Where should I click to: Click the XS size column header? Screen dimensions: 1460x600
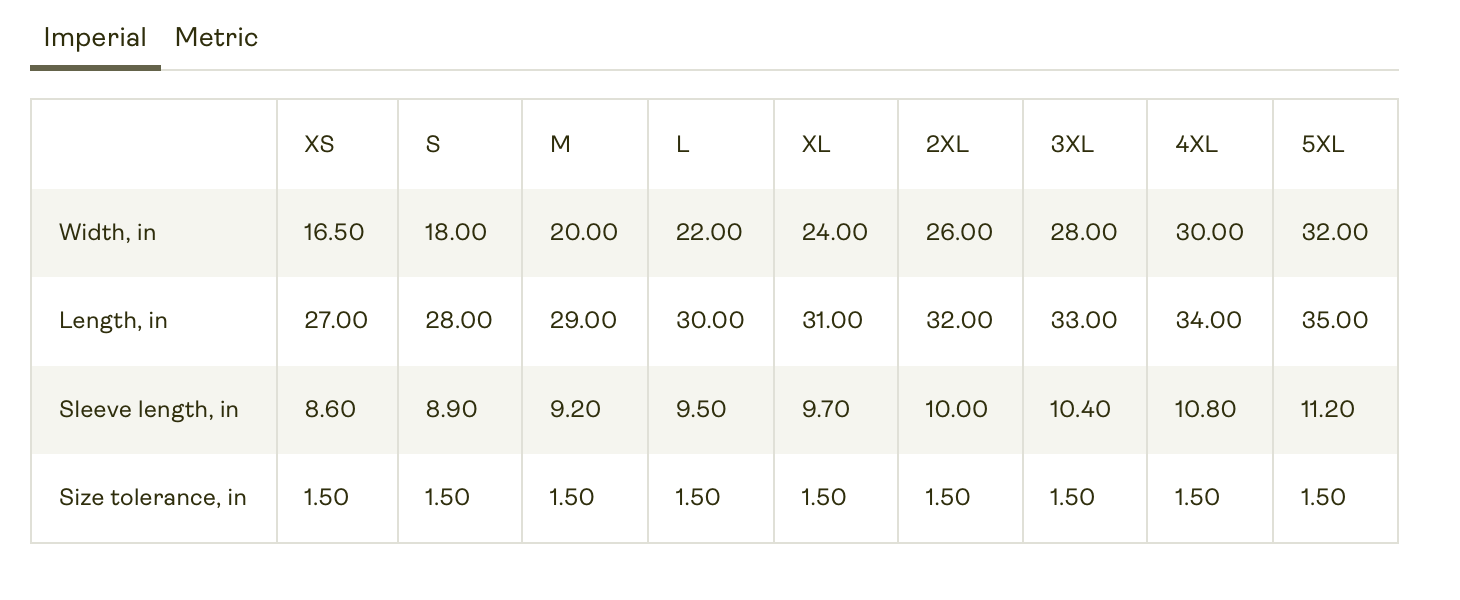point(319,144)
